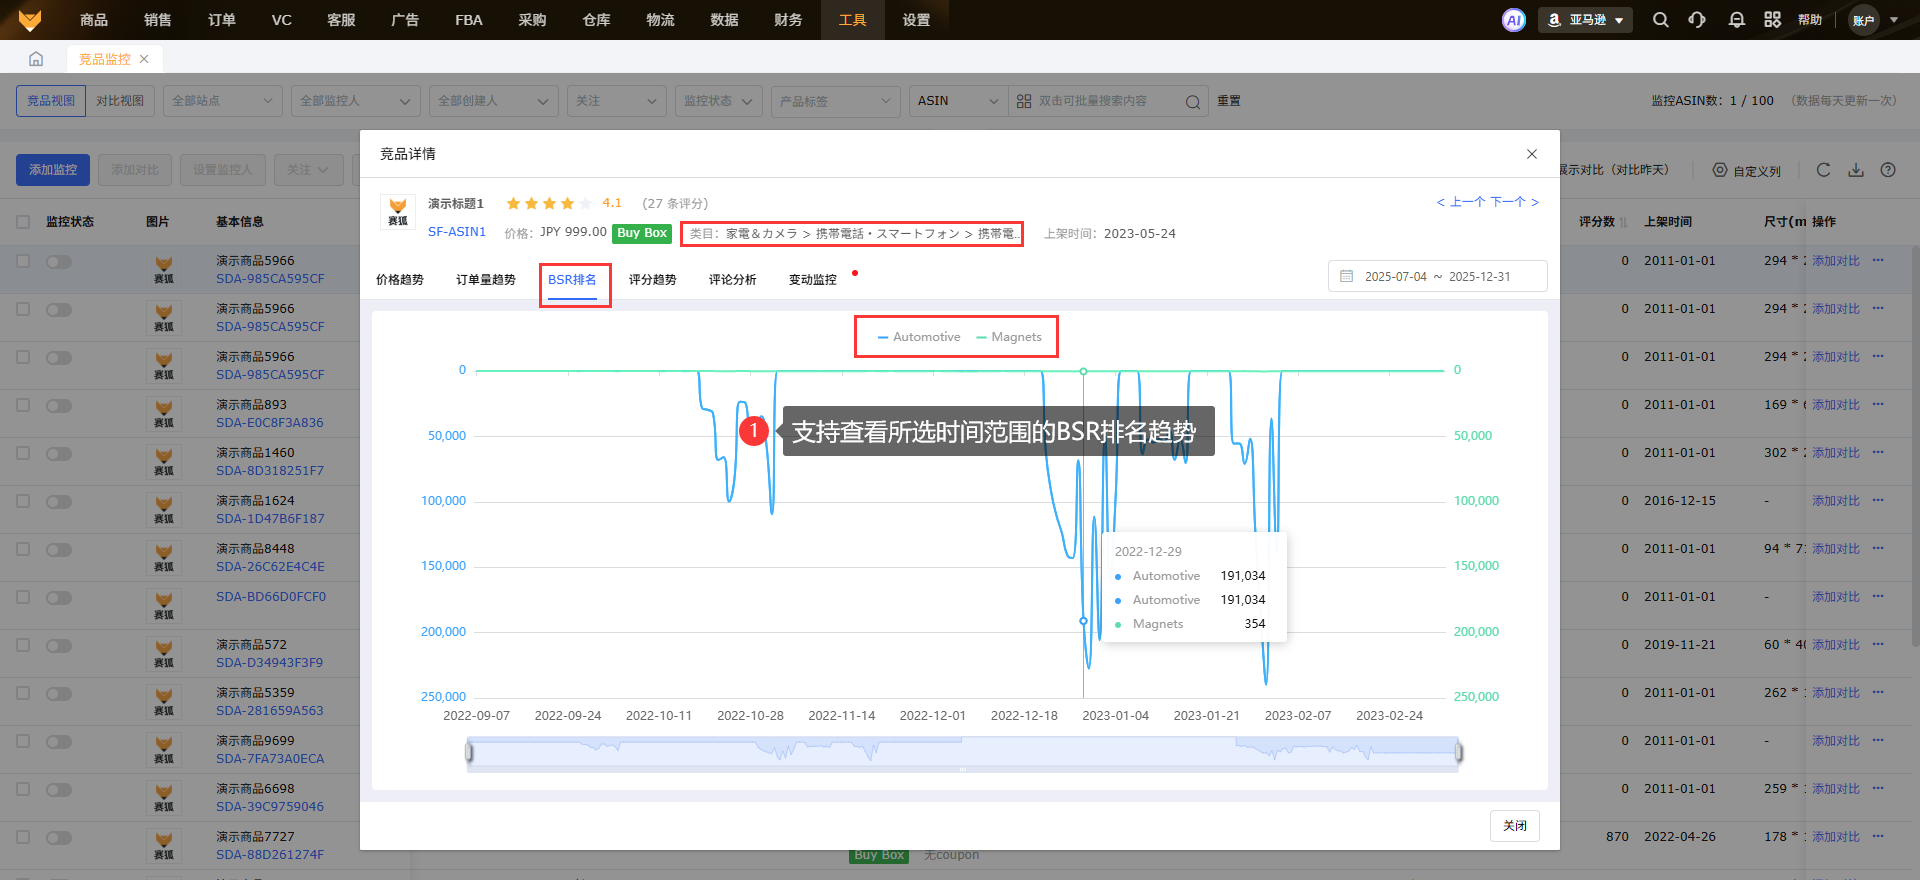Open the 全部监控人 dropdown
This screenshot has width=1920, height=880.
click(355, 101)
